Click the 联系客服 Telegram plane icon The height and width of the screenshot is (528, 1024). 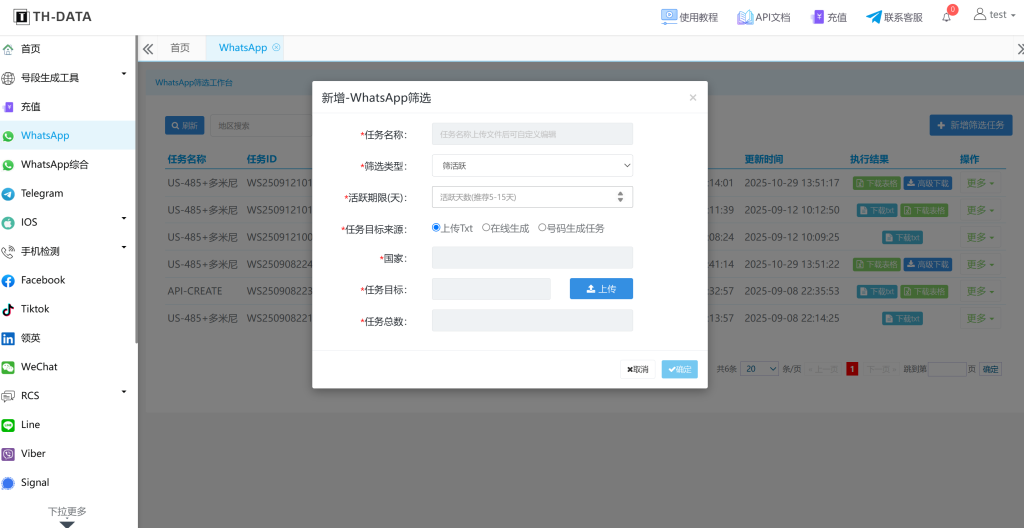(x=874, y=18)
